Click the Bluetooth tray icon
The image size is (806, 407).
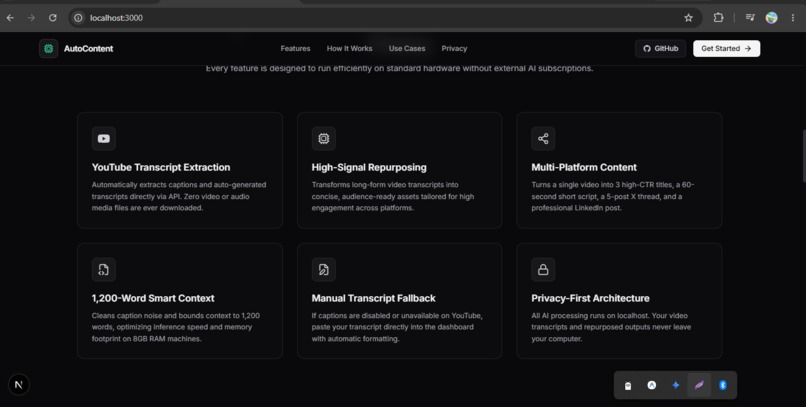(x=723, y=385)
